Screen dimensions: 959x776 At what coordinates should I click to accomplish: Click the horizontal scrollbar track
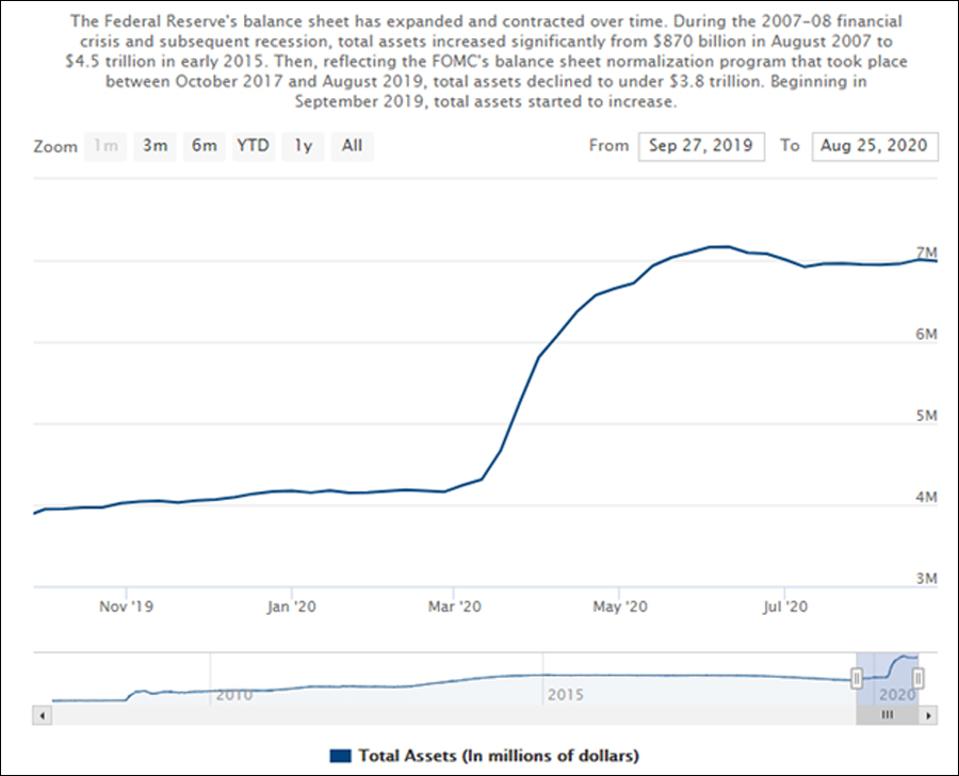pos(450,714)
